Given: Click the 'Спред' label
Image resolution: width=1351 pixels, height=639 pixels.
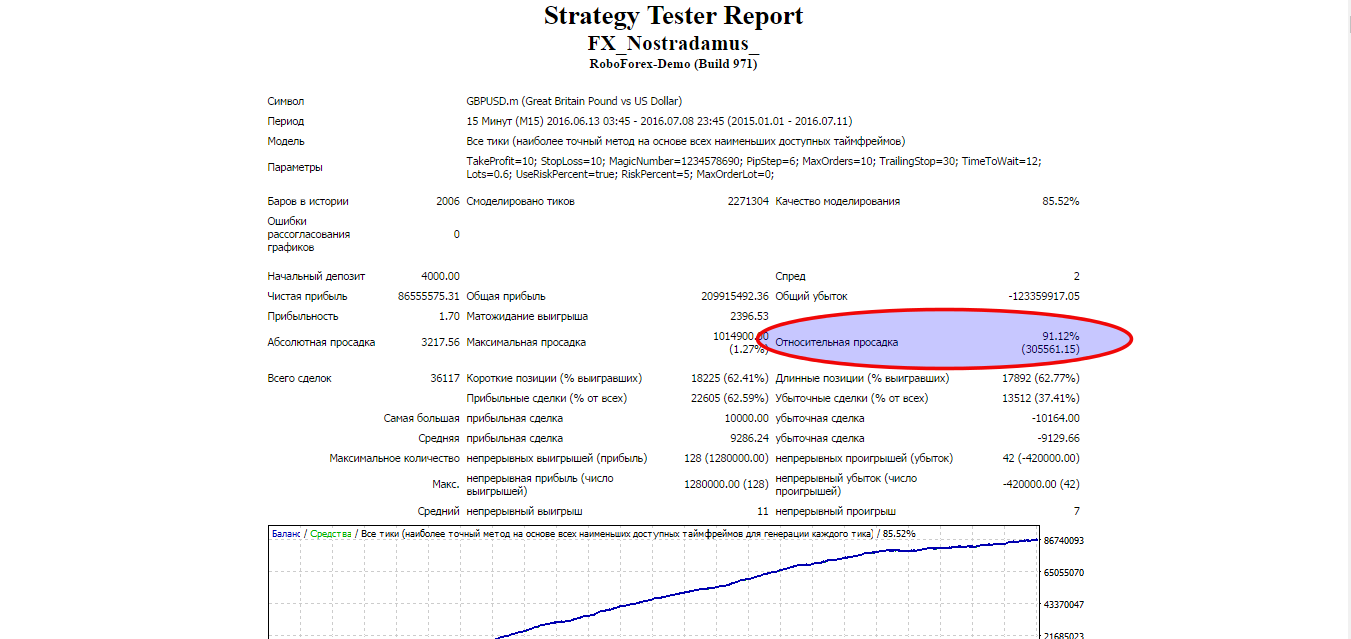Looking at the screenshot, I should tap(790, 276).
